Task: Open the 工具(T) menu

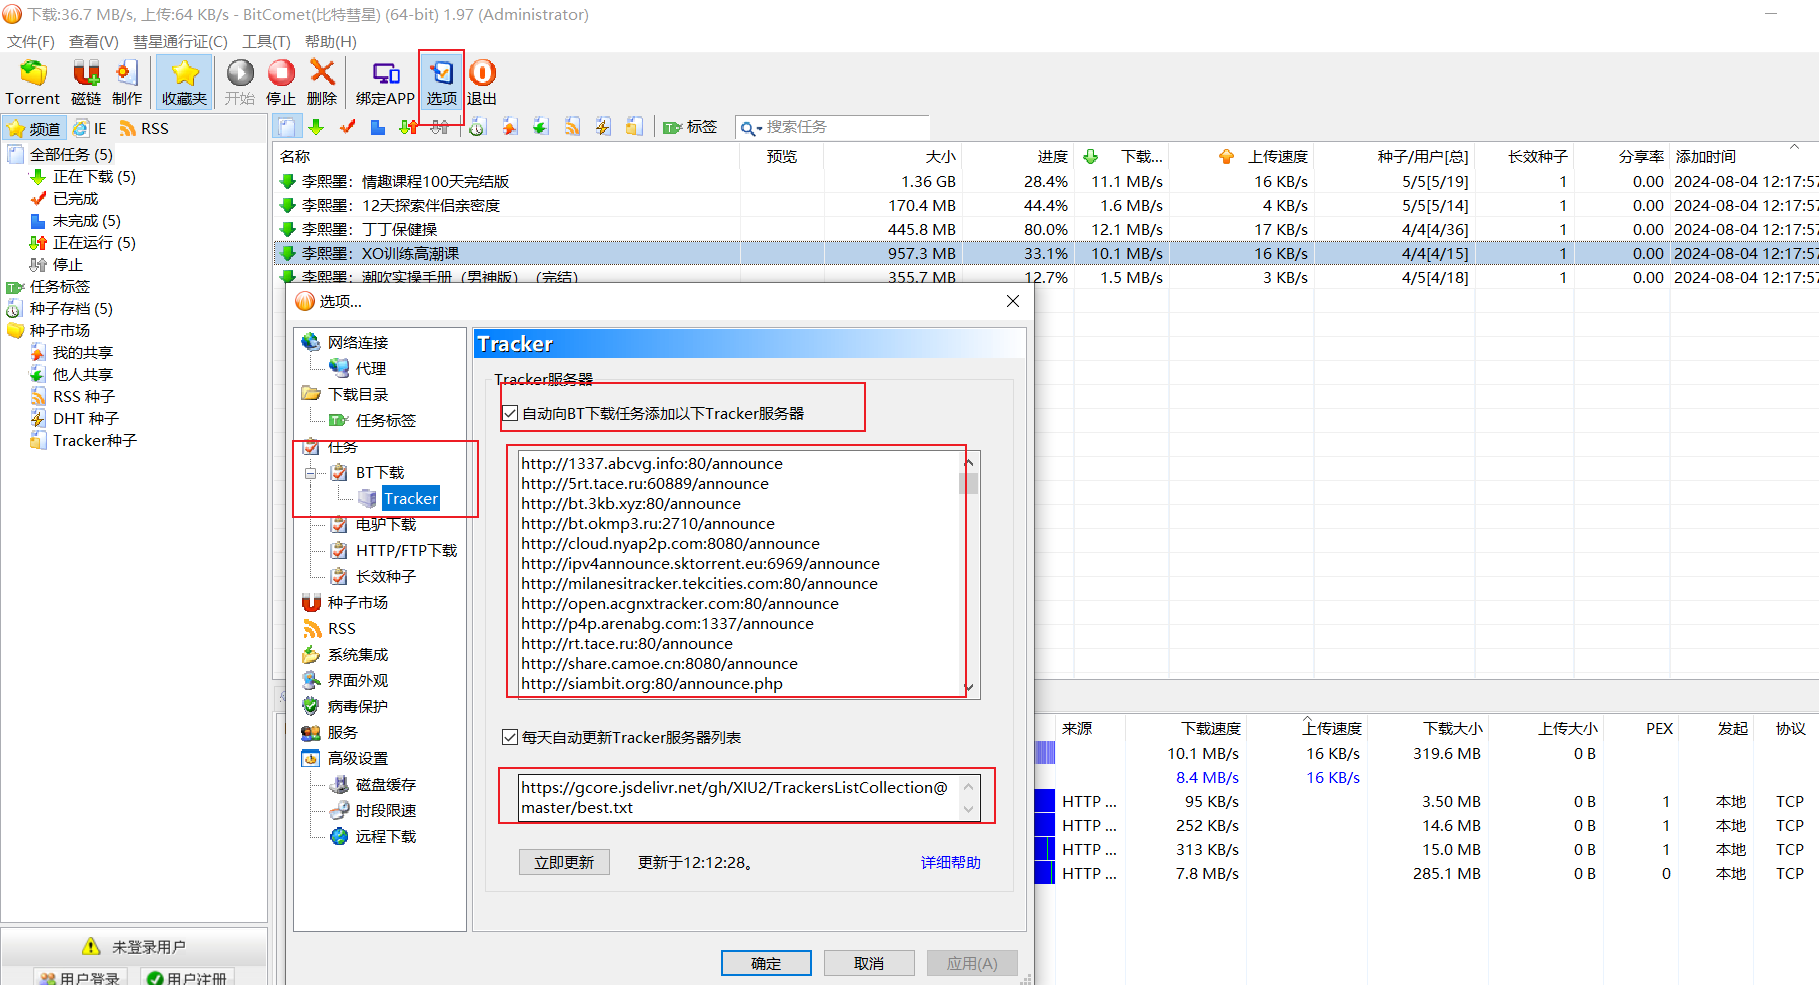Action: (266, 41)
